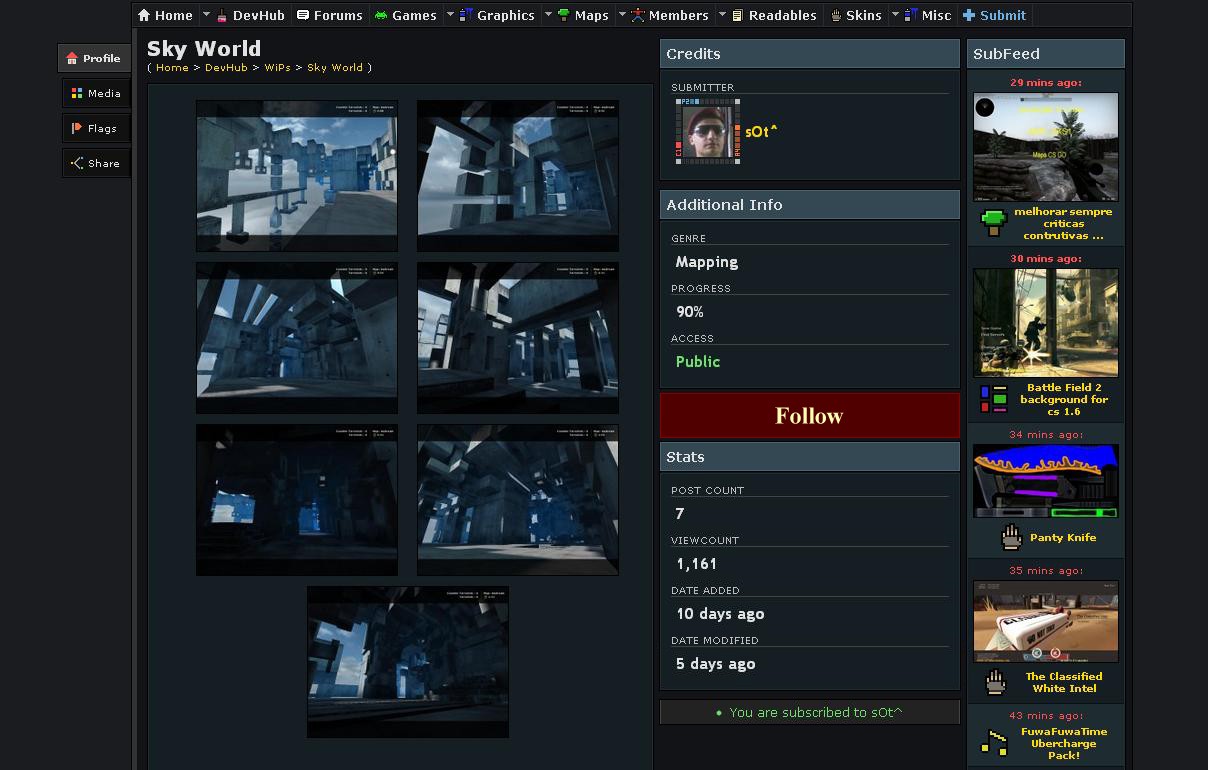1208x770 pixels.
Task: Click the Skins hand icon in navbar
Action: 836,15
